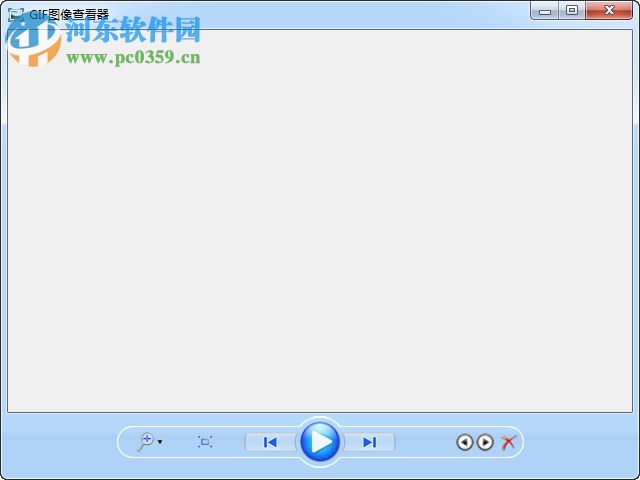This screenshot has height=480, width=640.
Task: Rotate clockwise with right arrow circle icon
Action: 485,442
